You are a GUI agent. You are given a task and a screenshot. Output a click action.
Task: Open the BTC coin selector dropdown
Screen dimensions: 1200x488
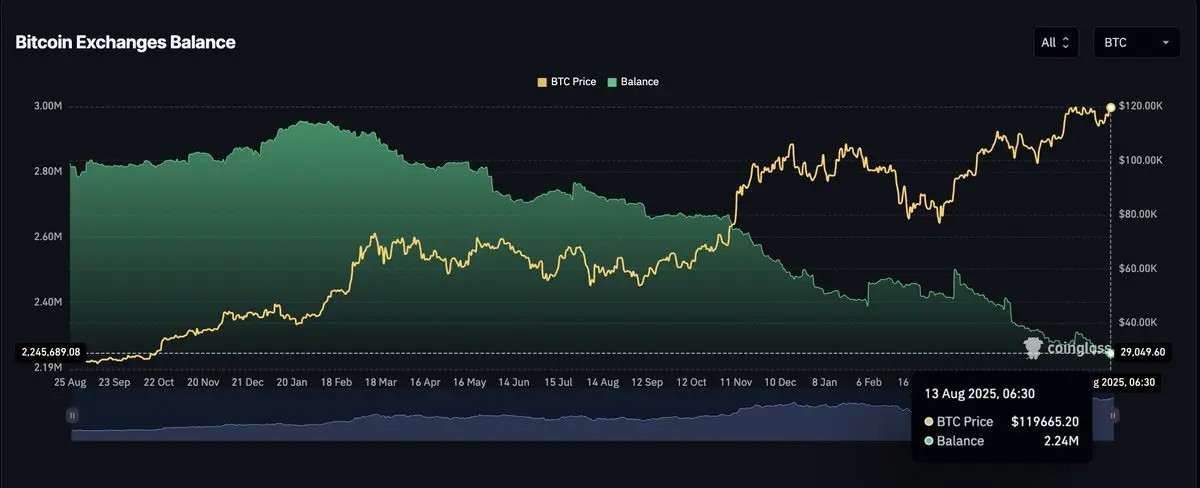(x=1136, y=43)
